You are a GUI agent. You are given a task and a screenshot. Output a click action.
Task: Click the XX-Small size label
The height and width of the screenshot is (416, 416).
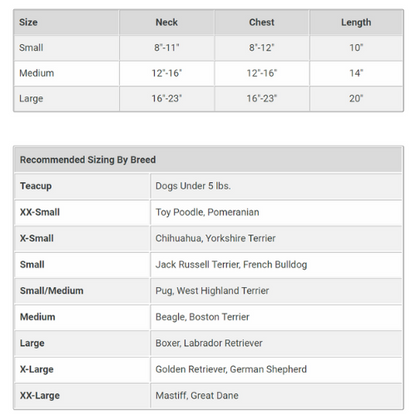click(40, 212)
